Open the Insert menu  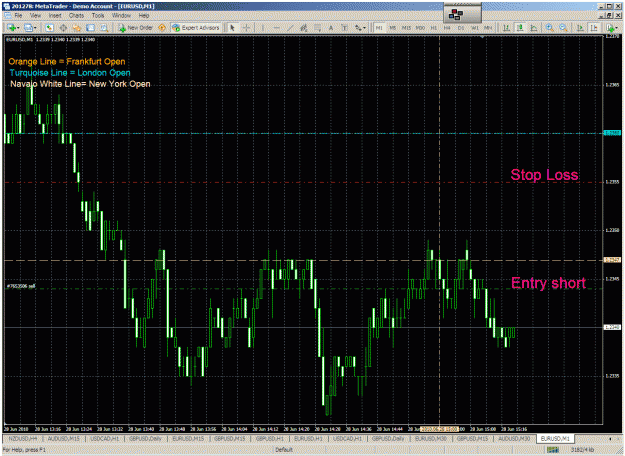click(x=55, y=16)
